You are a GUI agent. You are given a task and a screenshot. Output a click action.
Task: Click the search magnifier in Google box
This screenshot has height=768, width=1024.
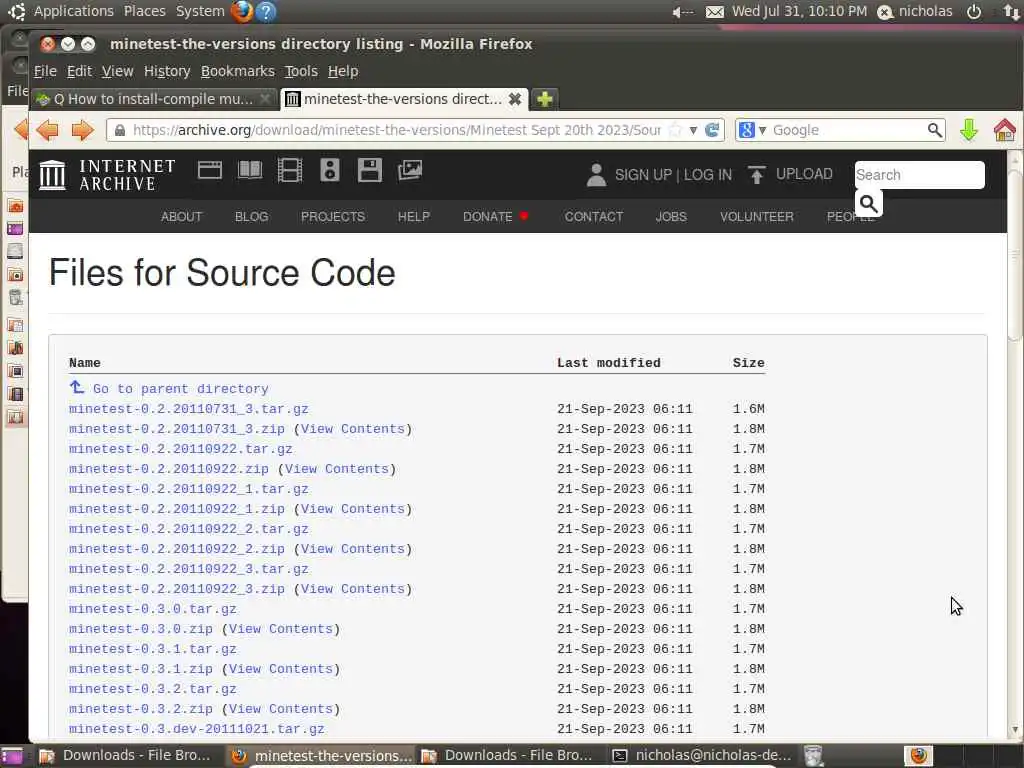[935, 130]
